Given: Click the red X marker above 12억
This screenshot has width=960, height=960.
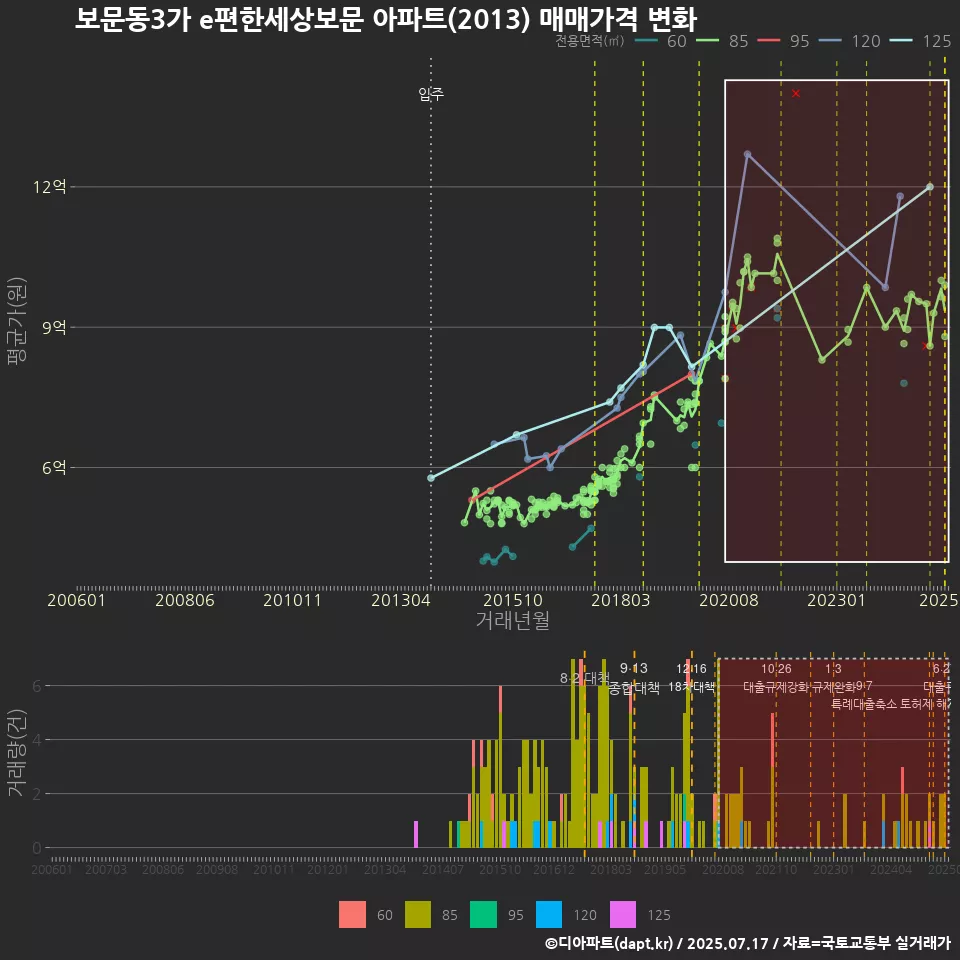Looking at the screenshot, I should [x=796, y=94].
